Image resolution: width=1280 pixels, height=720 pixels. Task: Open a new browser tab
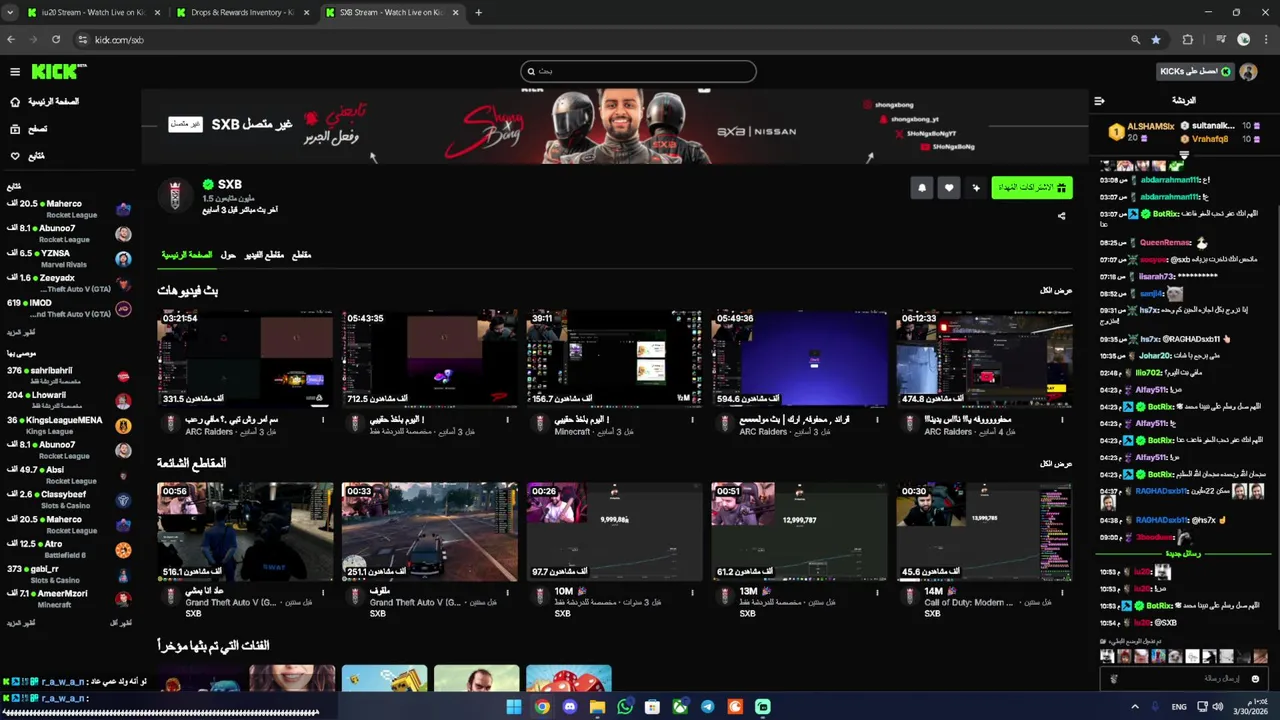tap(478, 13)
